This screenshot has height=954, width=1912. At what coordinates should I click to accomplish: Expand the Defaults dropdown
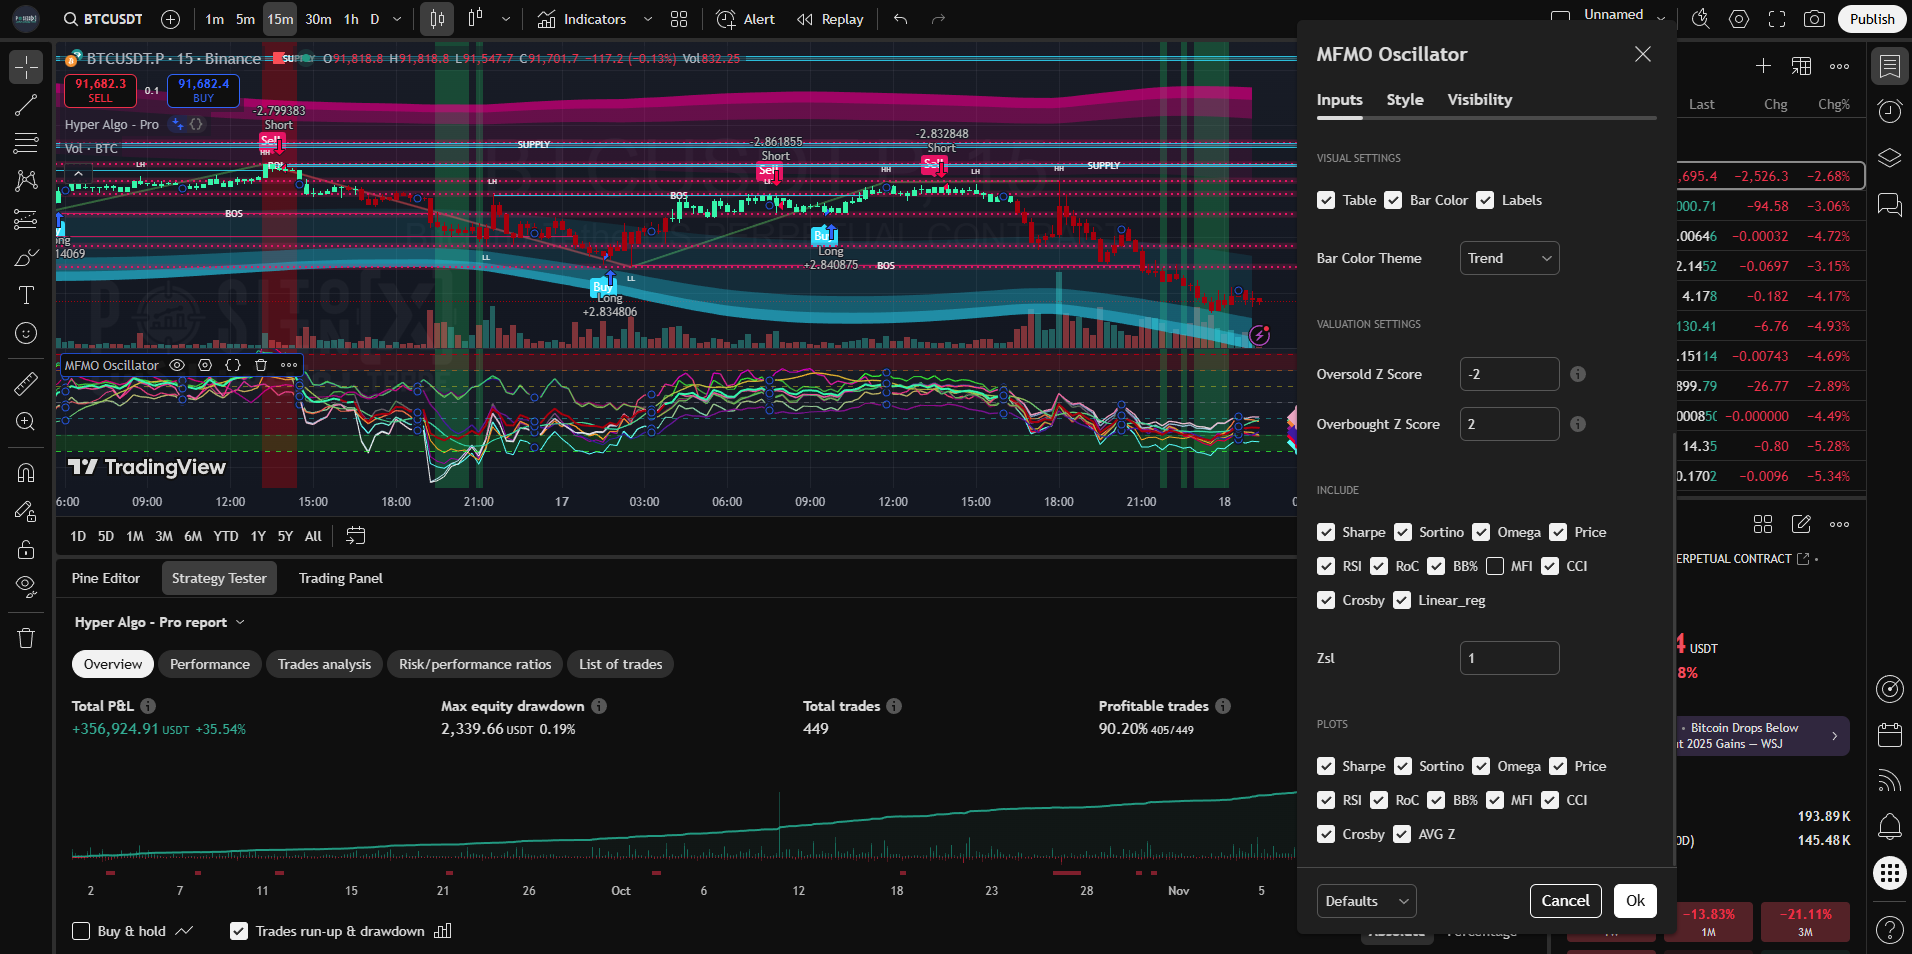[1366, 901]
